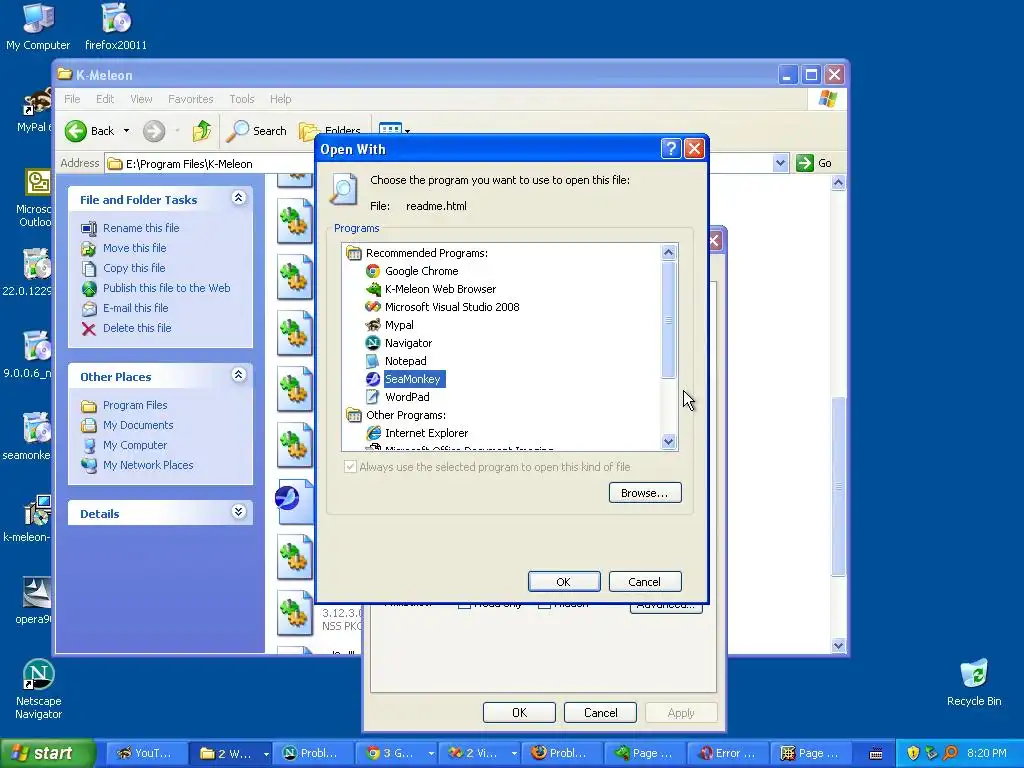Open the View menu
The height and width of the screenshot is (768, 1024).
point(141,99)
